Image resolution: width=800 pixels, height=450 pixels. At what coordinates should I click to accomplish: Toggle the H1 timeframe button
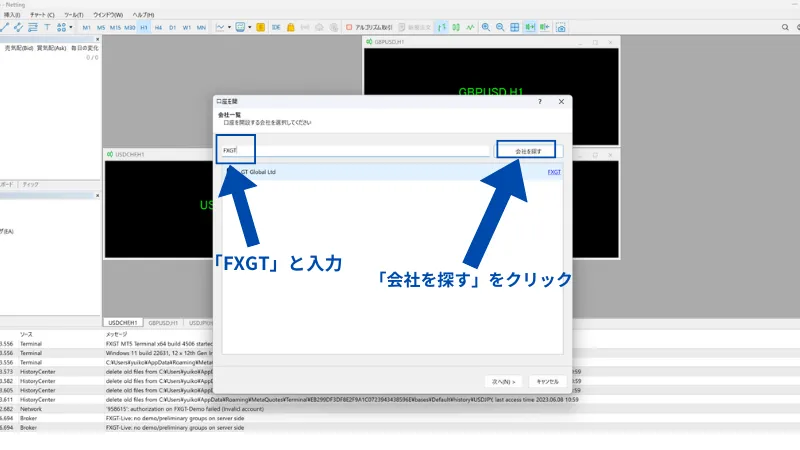pos(144,28)
